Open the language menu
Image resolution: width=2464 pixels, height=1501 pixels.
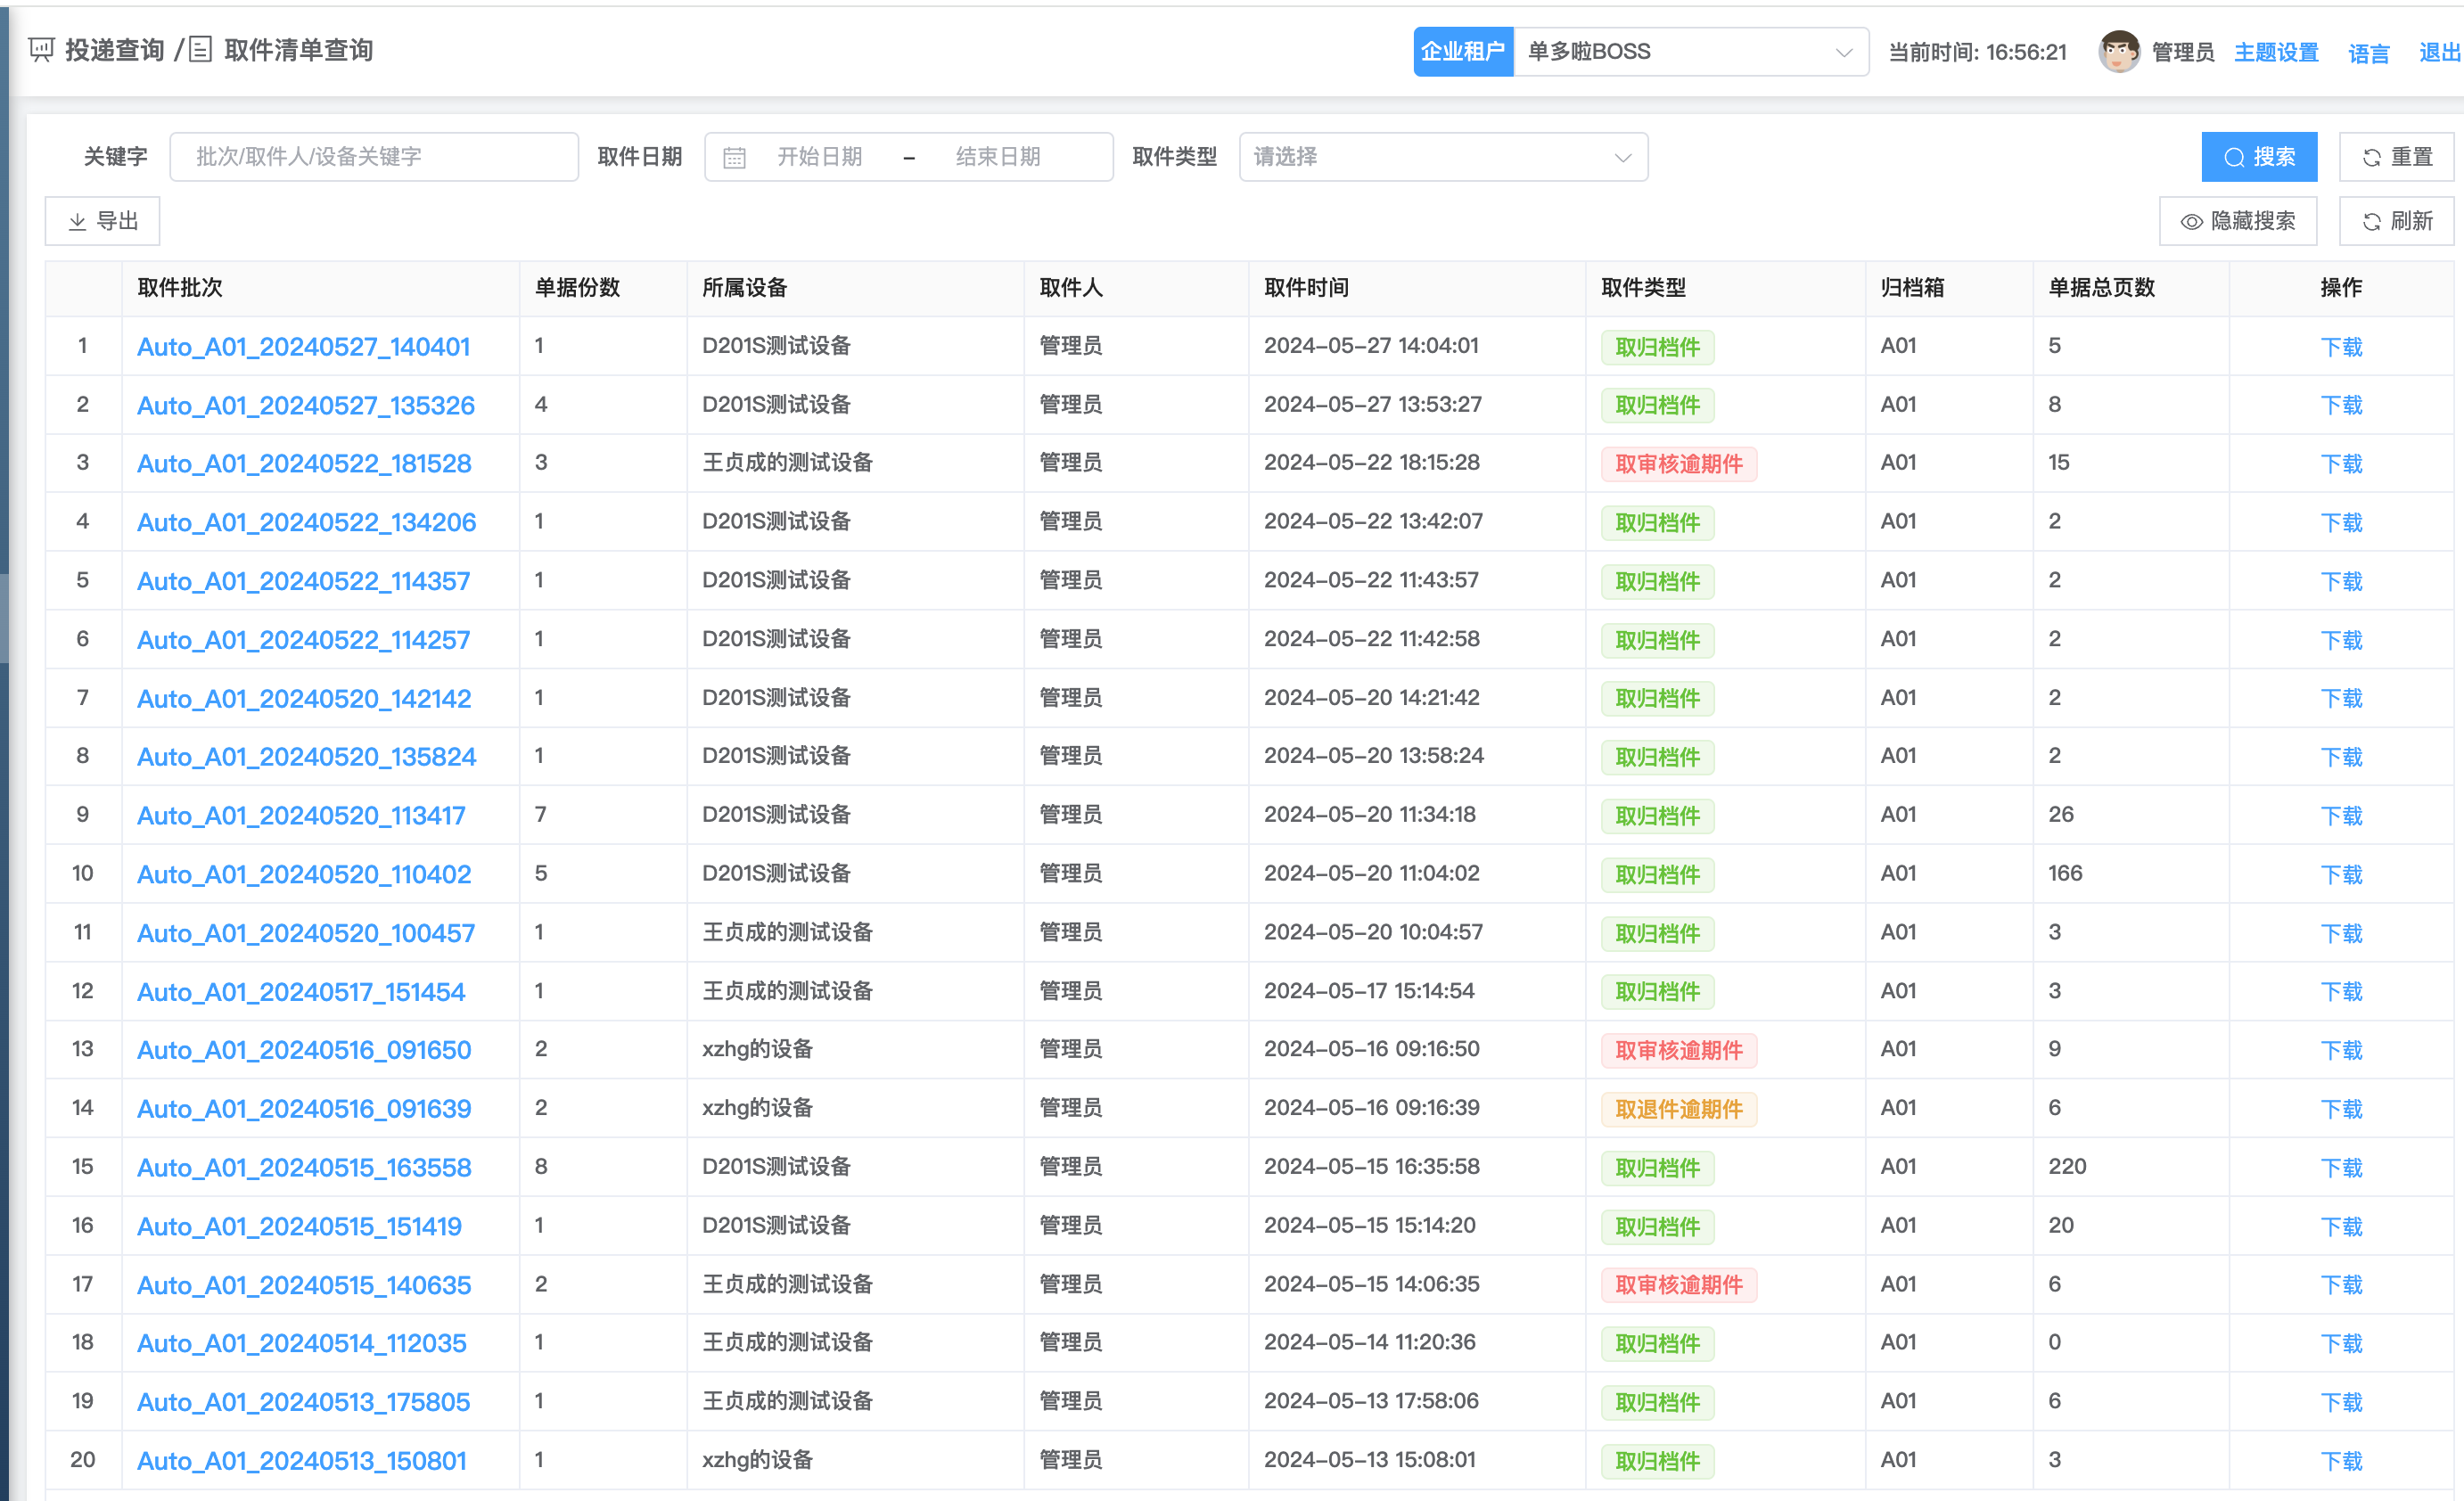[x=2368, y=53]
